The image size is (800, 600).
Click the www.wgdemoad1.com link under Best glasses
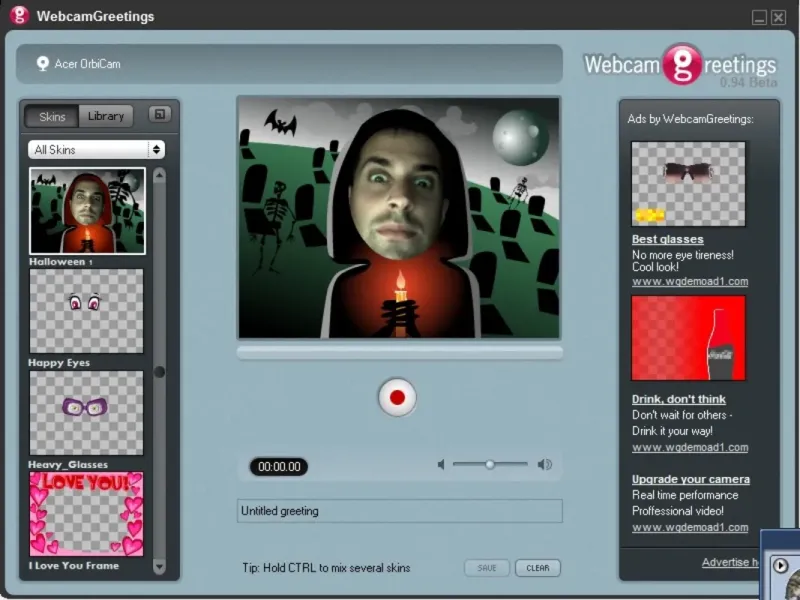click(690, 282)
